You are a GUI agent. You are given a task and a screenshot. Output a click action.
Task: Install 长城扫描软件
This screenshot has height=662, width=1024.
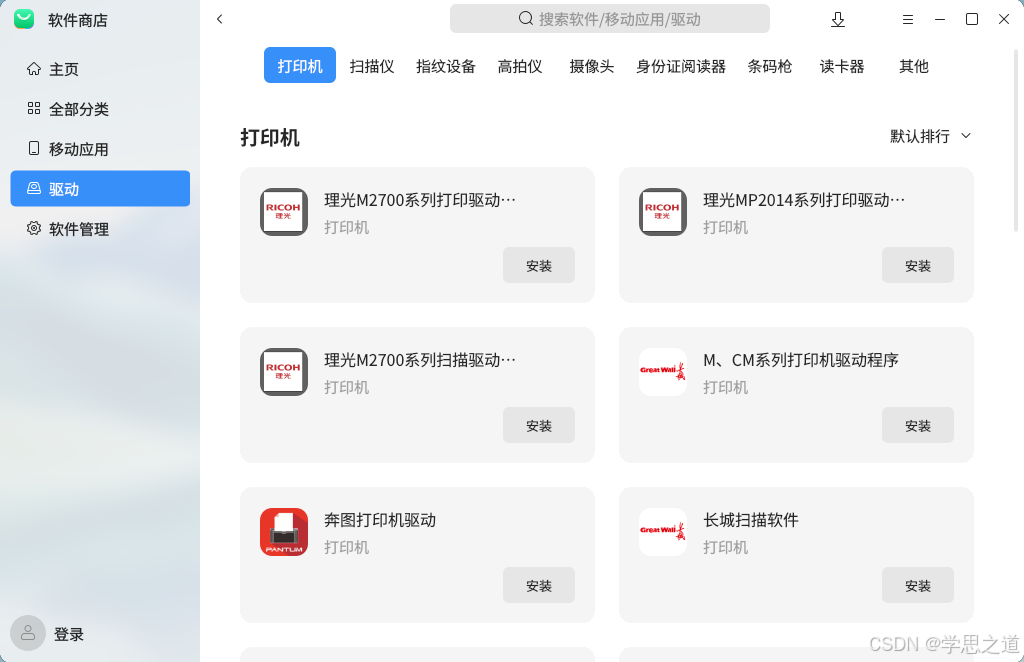click(x=918, y=585)
